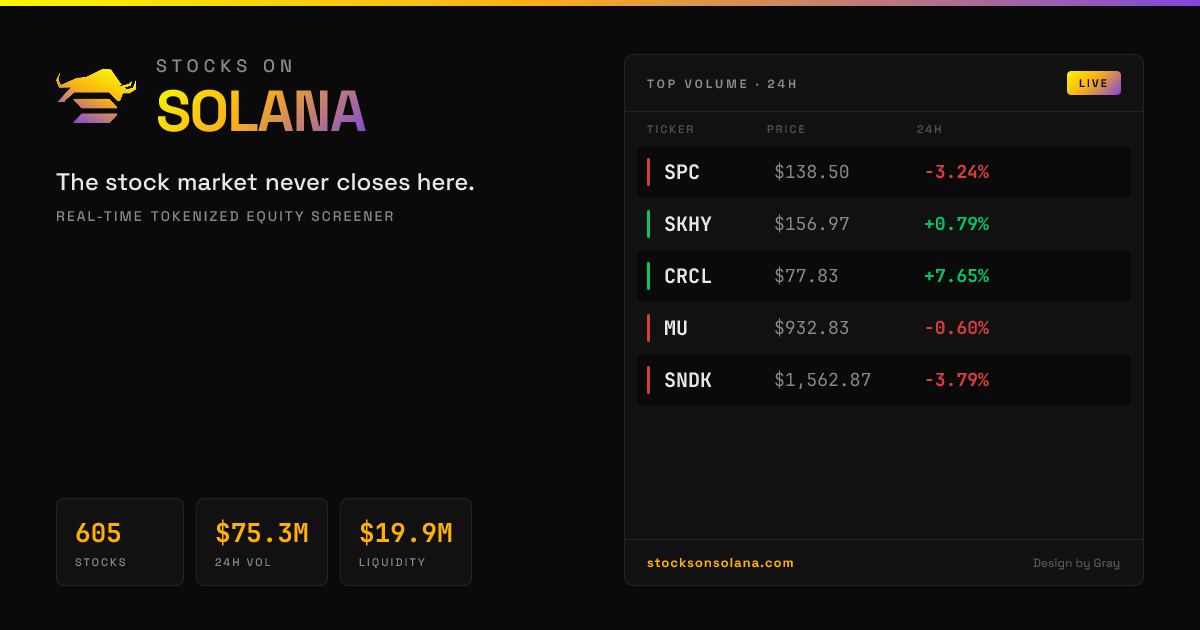Click the golden bull logo icon
Viewport: 1200px width, 630px height.
(96, 97)
